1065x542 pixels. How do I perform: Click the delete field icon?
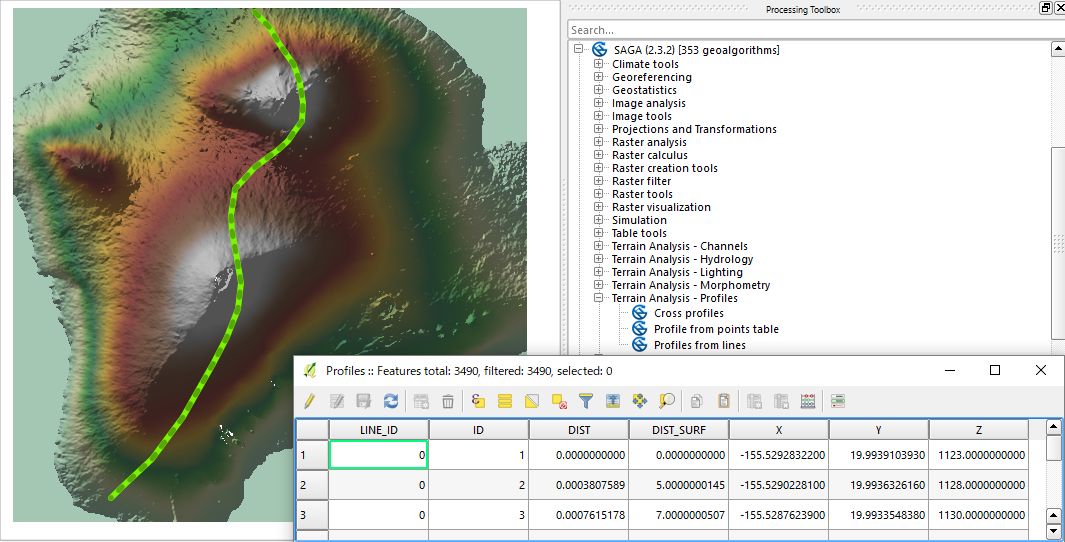point(781,401)
